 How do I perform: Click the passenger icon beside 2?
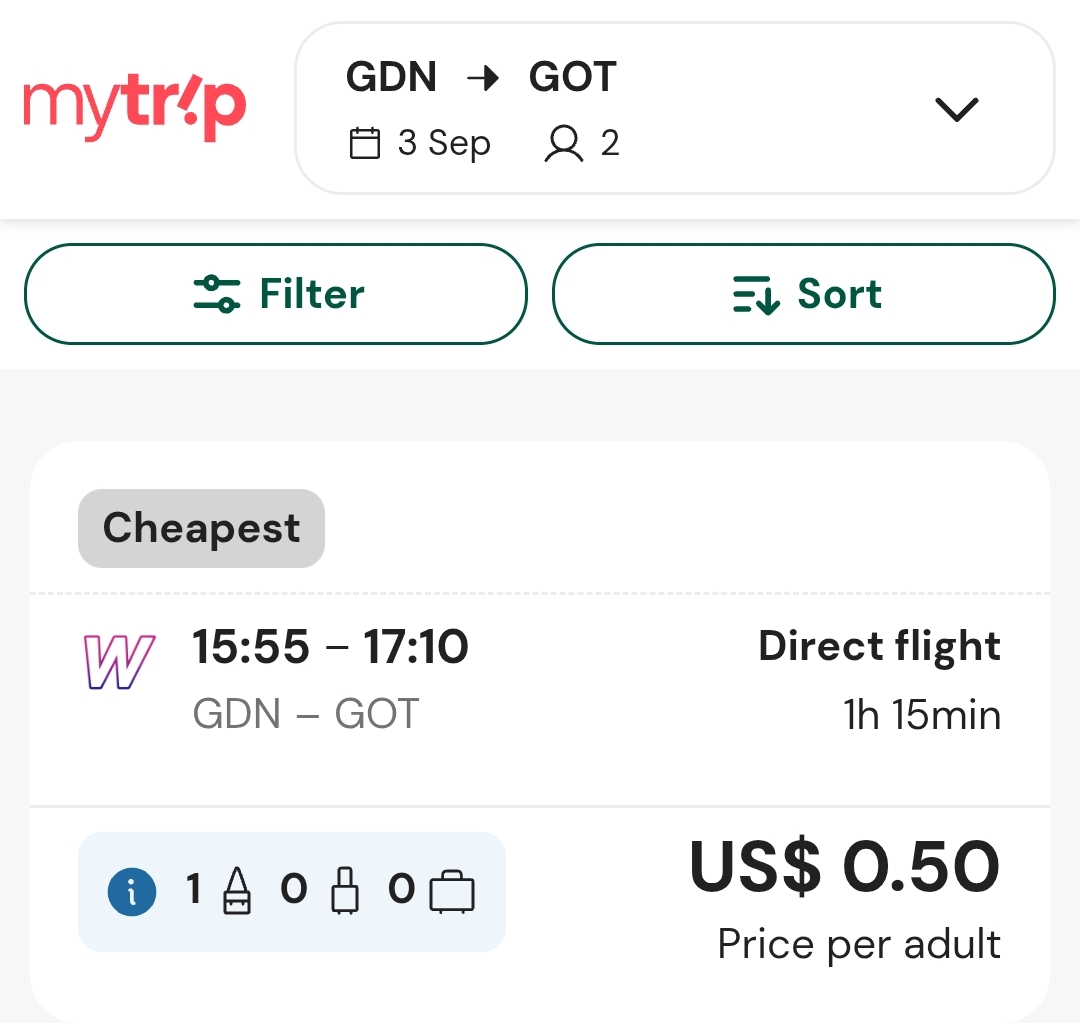pos(563,143)
